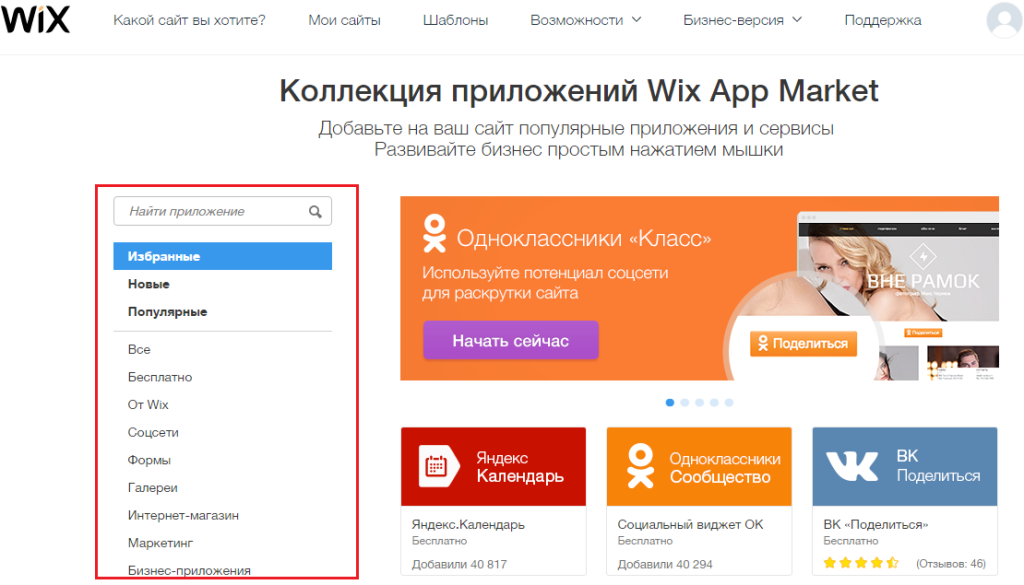Click the Добавили 40 294 text
This screenshot has height=585, width=1024.
665,564
